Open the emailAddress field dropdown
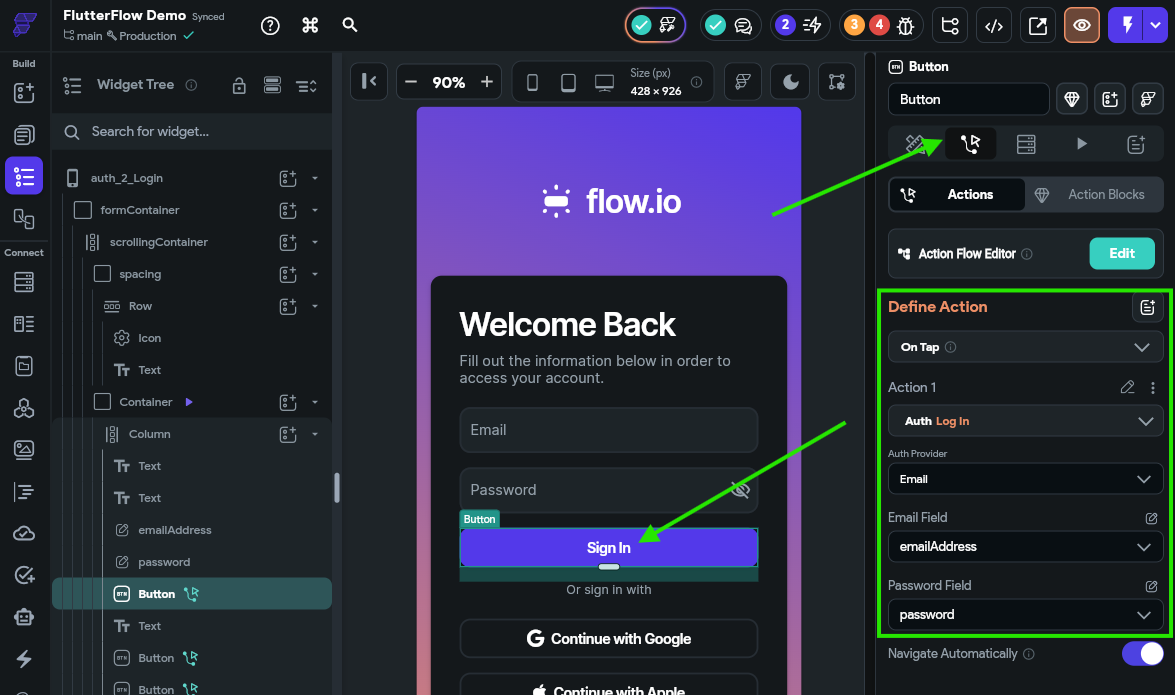The image size is (1175, 695). 1025,547
